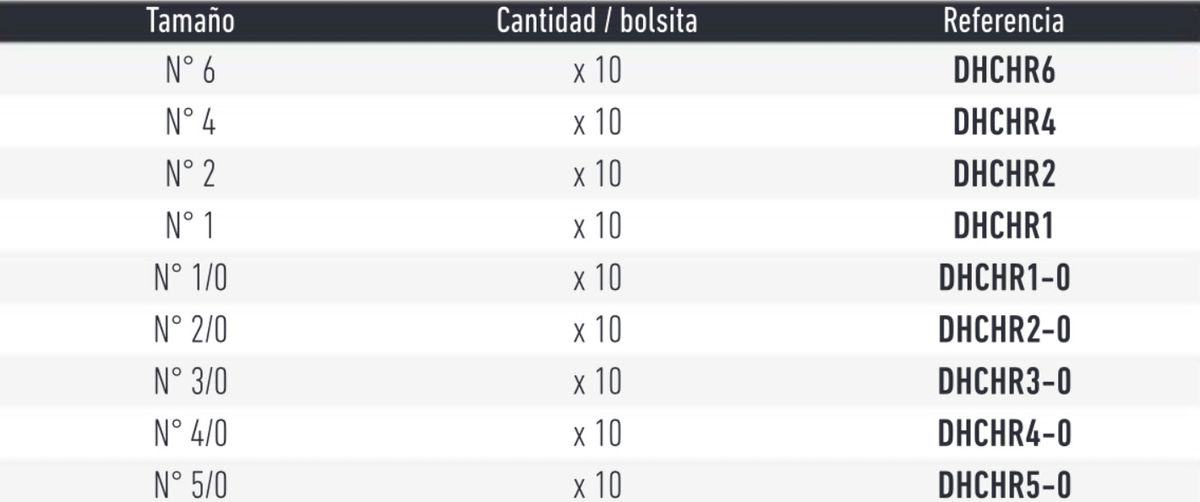Select the N° 6 size cell

coord(190,70)
